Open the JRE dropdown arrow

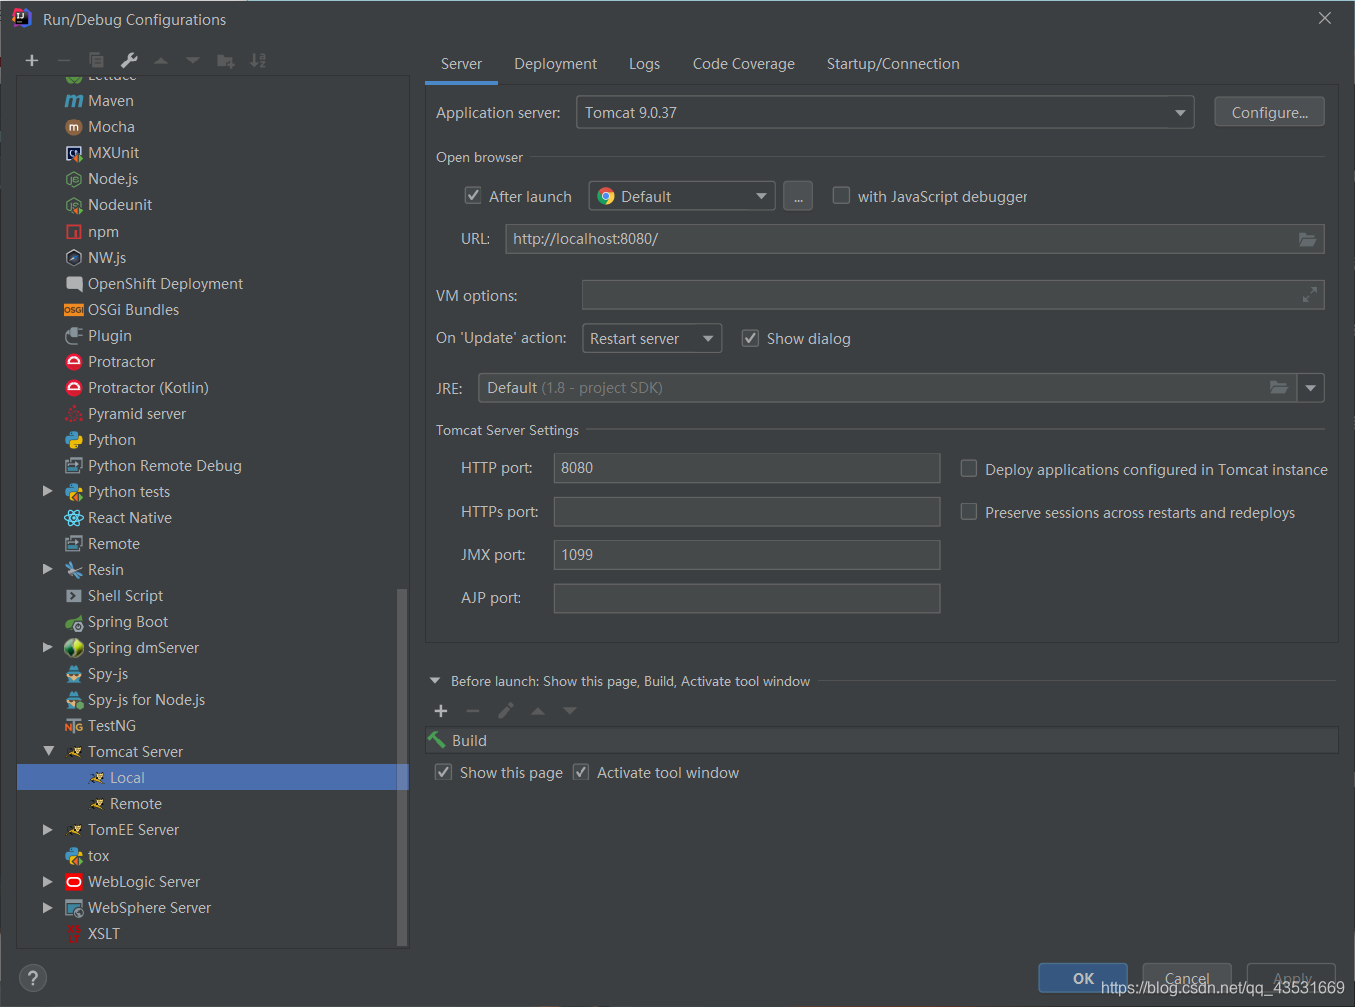pyautogui.click(x=1311, y=388)
